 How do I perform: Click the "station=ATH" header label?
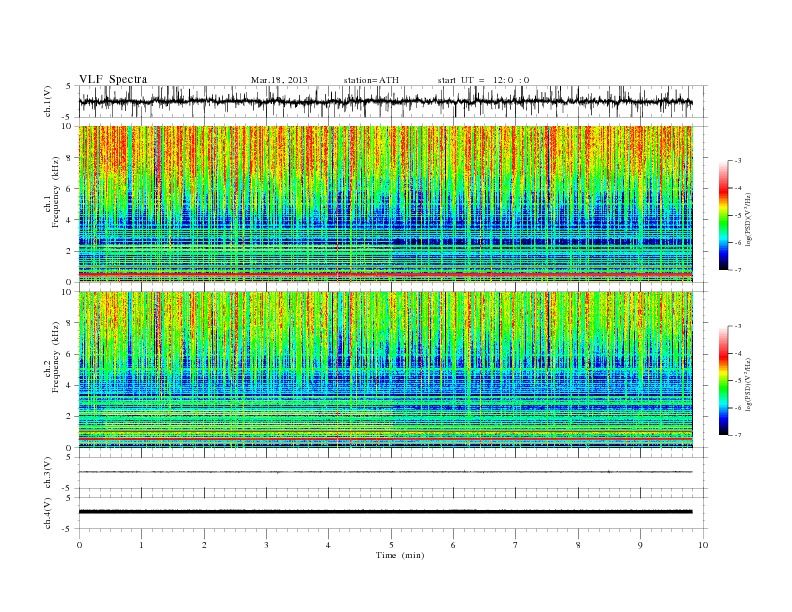coord(371,80)
